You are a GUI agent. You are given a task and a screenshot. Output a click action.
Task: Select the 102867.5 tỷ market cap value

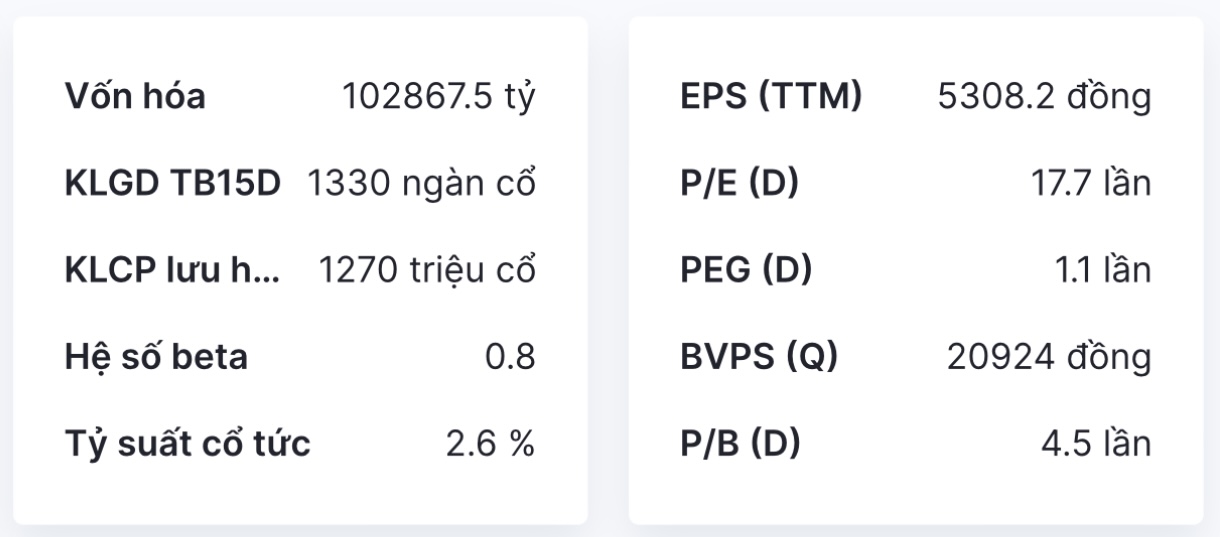439,97
